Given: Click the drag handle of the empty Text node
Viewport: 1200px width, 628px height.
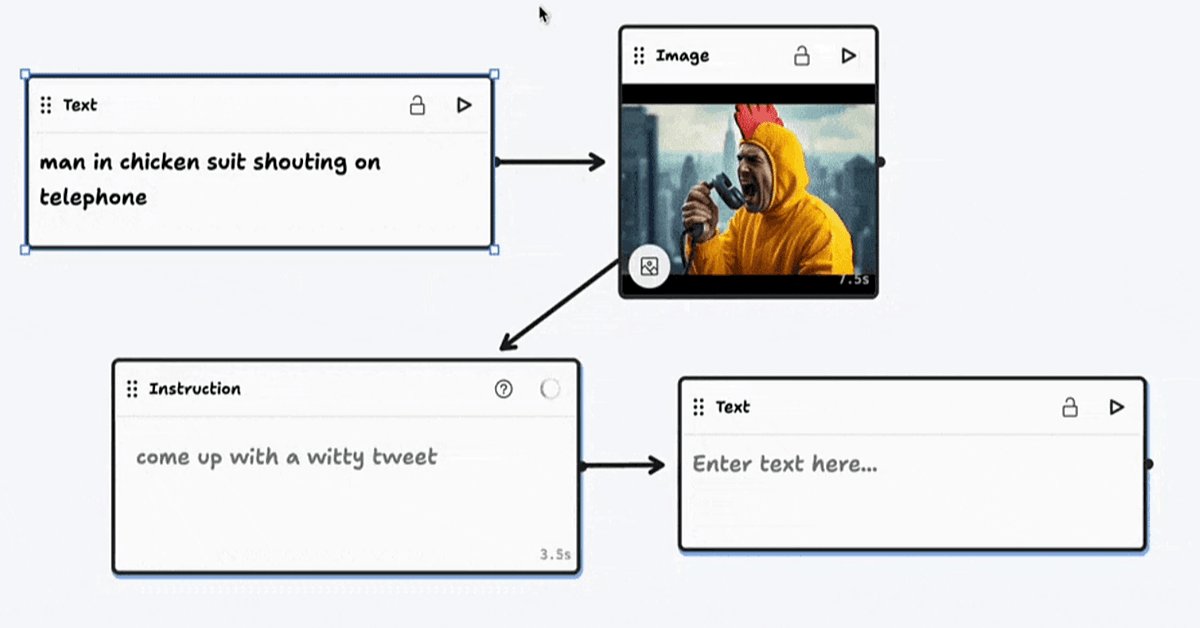Looking at the screenshot, I should tap(699, 407).
